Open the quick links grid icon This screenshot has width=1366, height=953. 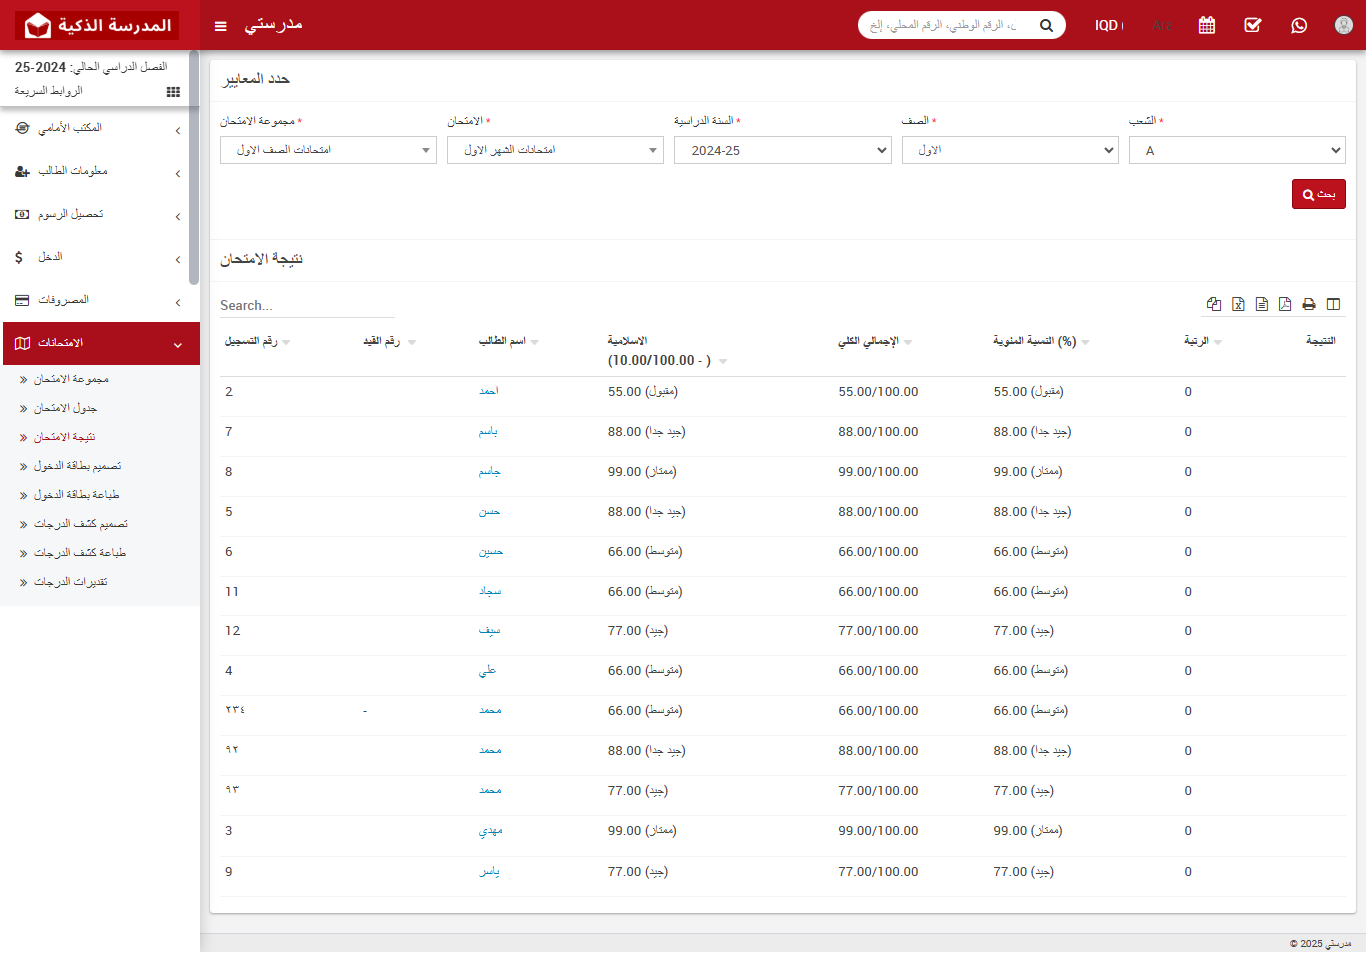173,92
